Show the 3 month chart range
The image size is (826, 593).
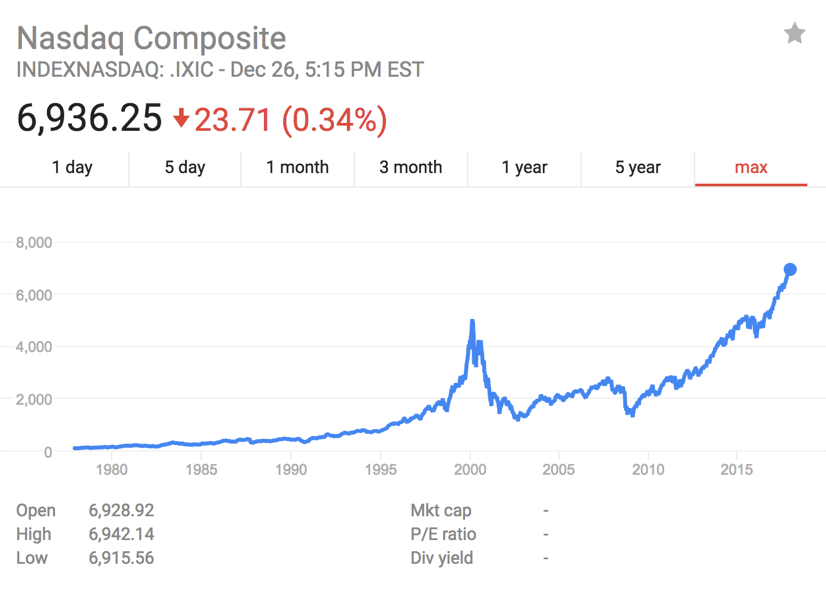click(x=410, y=167)
